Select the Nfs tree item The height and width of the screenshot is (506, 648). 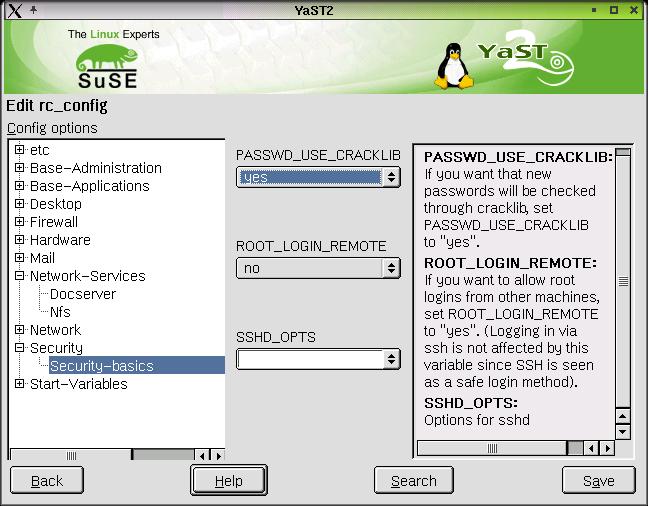pyautogui.click(x=60, y=312)
